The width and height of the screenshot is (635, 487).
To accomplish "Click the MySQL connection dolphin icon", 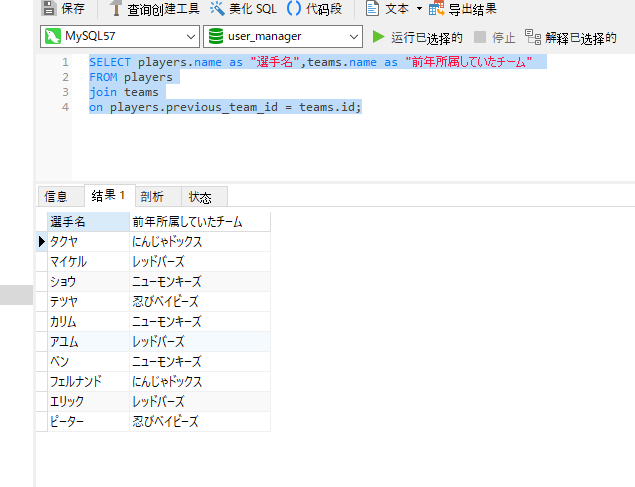I will pos(53,36).
